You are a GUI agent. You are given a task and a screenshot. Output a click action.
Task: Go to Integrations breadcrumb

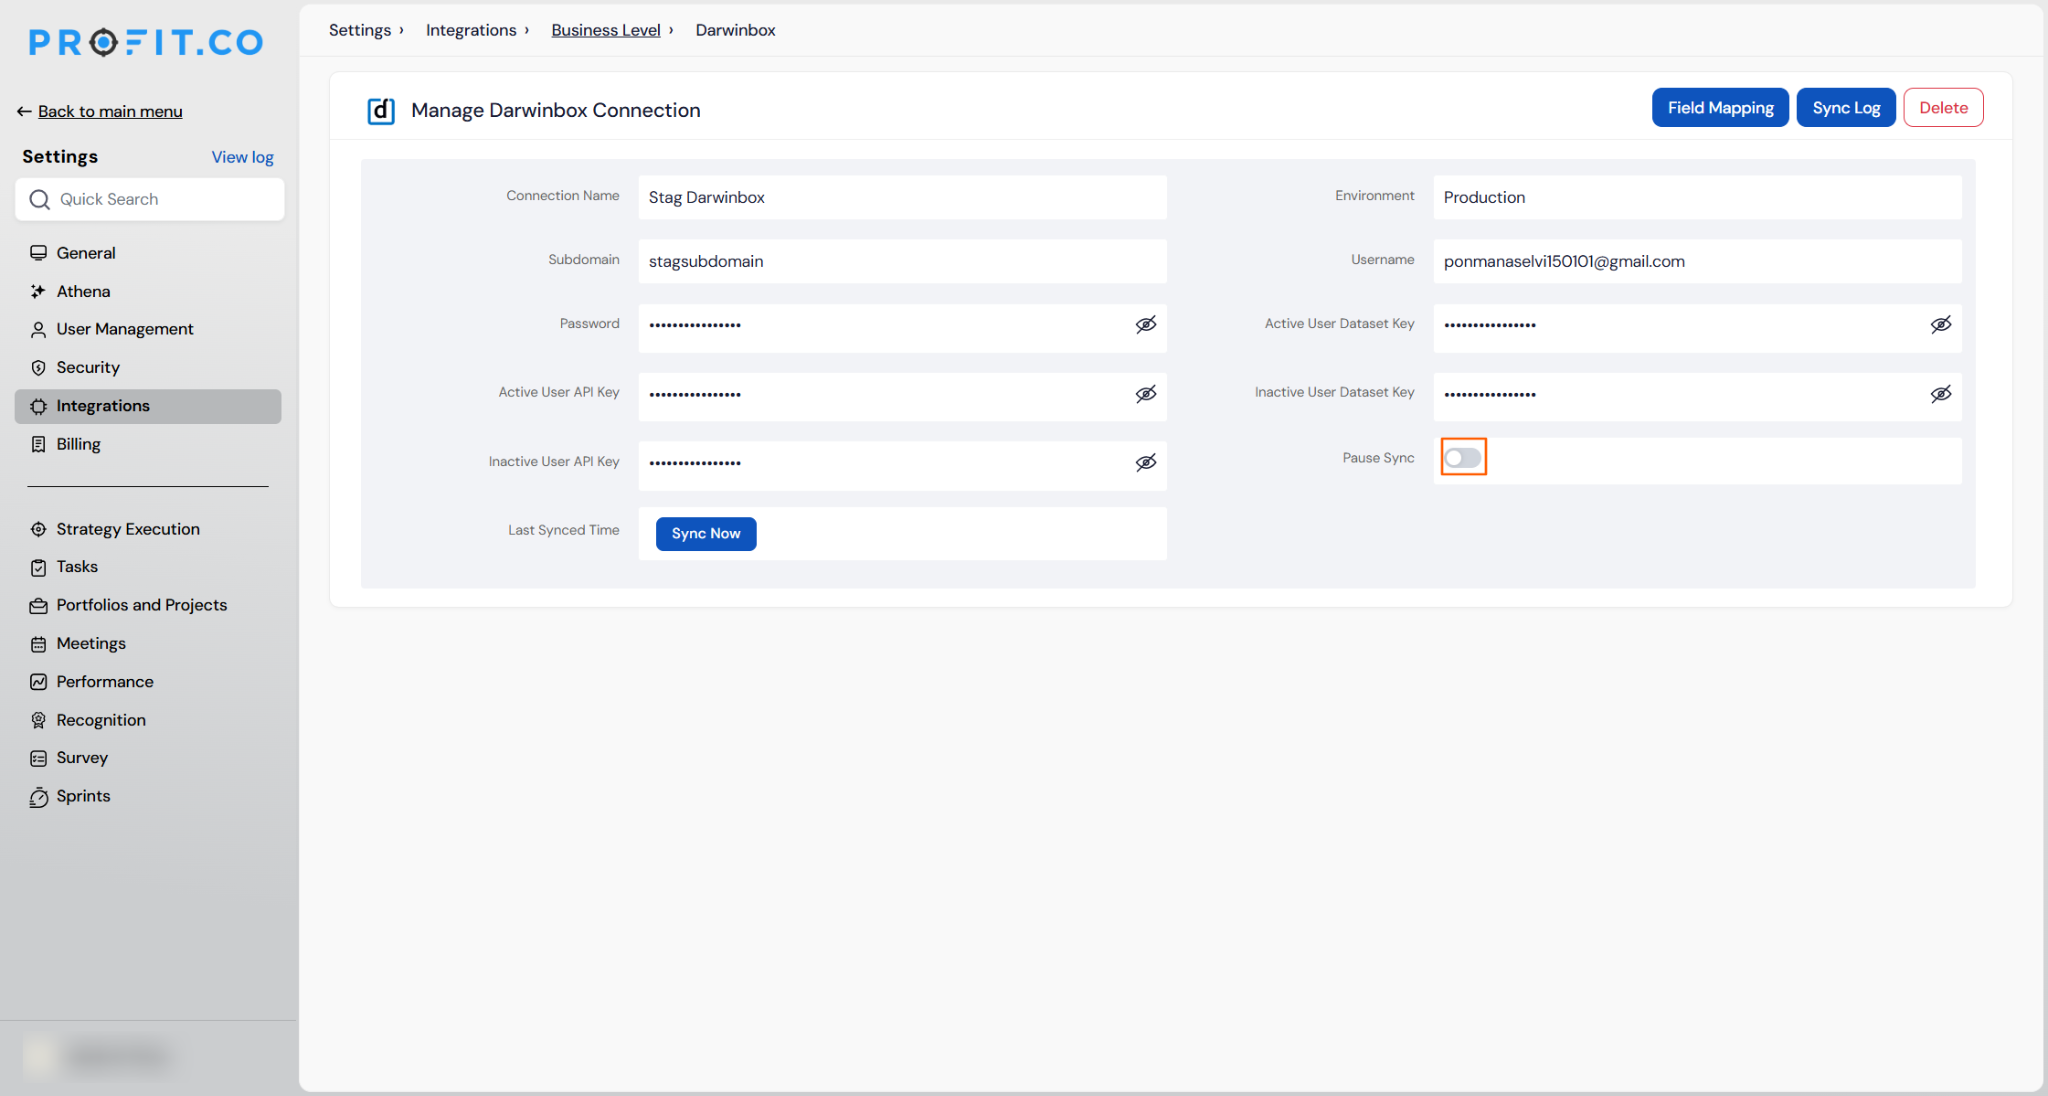[x=471, y=30]
